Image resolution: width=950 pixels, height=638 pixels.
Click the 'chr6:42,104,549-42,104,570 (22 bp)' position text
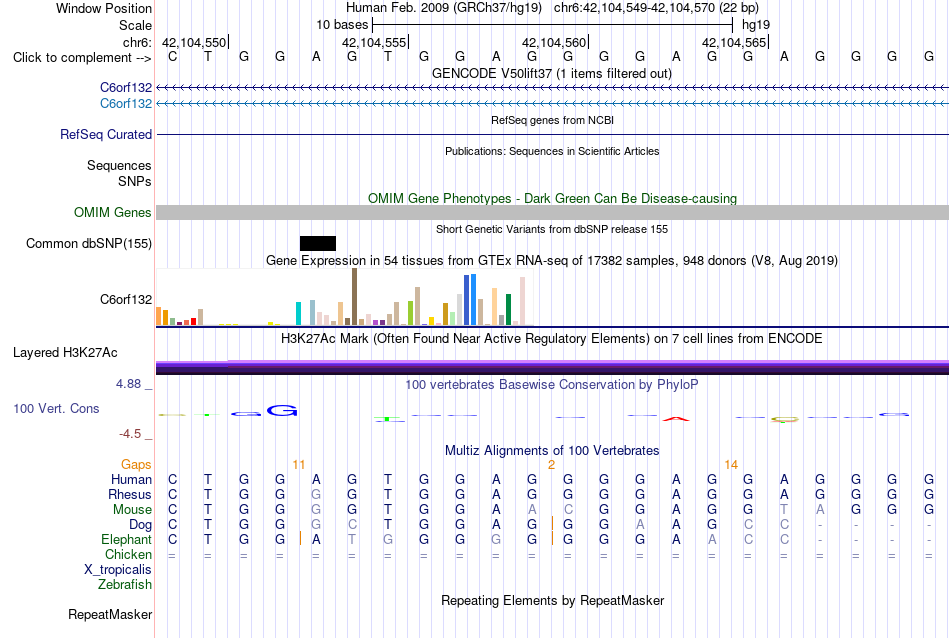pyautogui.click(x=656, y=8)
